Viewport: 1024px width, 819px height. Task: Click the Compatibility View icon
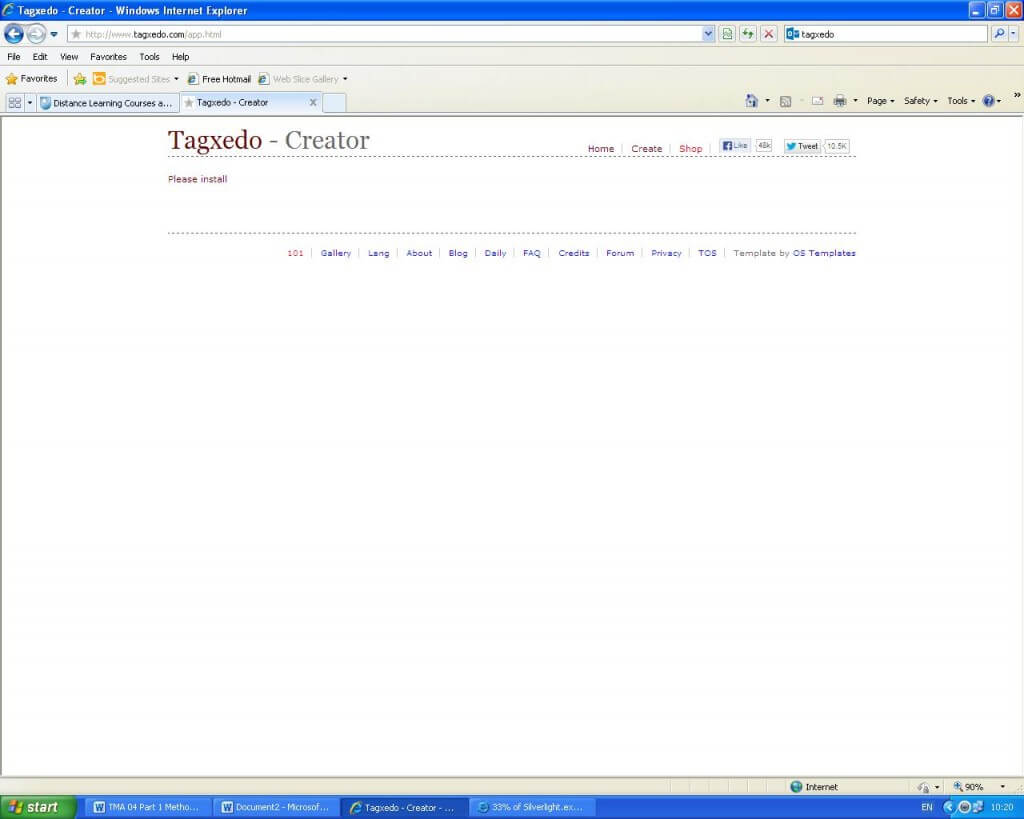[x=727, y=34]
